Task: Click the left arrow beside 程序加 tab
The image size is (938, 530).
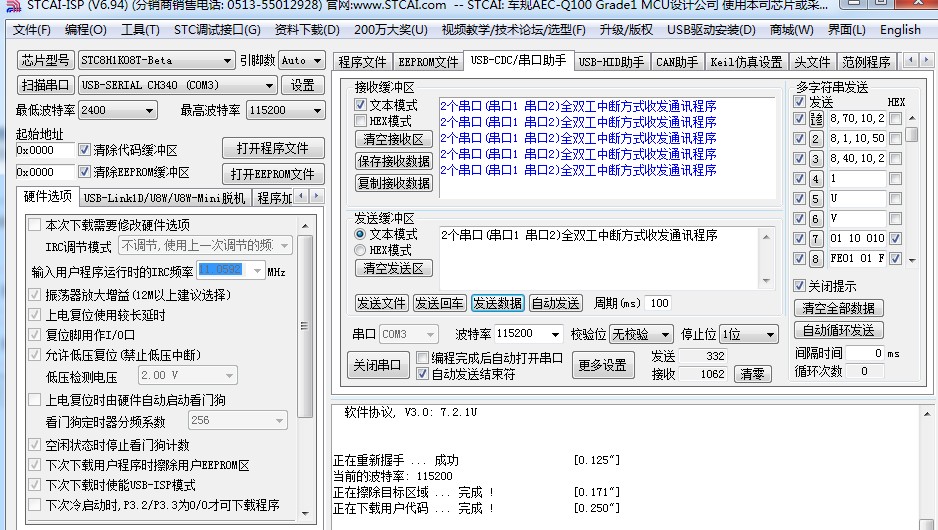Action: coord(302,196)
